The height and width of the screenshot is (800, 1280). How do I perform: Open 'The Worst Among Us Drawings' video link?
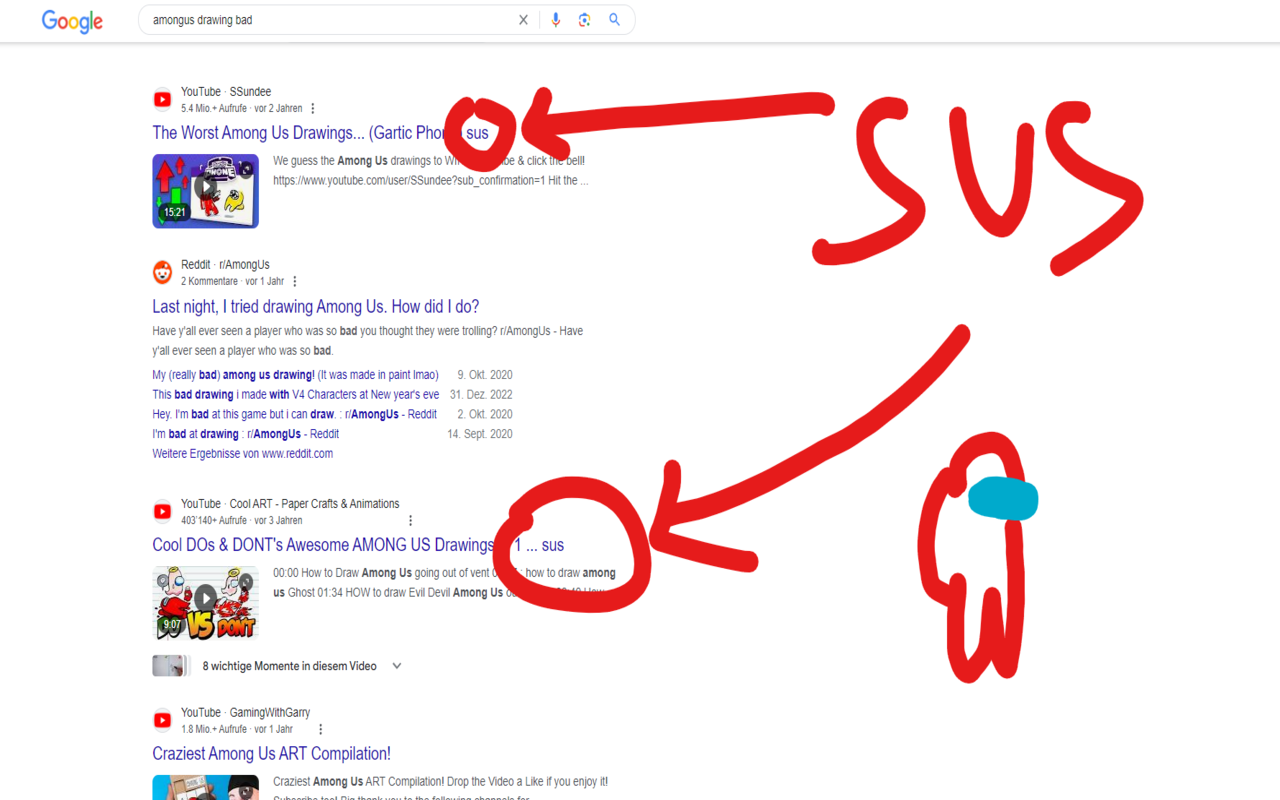(x=300, y=132)
